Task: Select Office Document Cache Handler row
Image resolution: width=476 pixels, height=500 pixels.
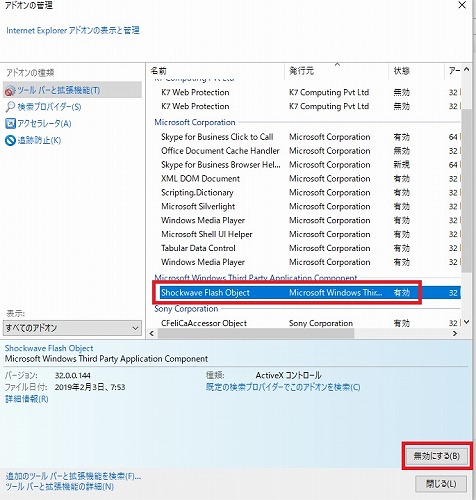Action: click(x=310, y=151)
